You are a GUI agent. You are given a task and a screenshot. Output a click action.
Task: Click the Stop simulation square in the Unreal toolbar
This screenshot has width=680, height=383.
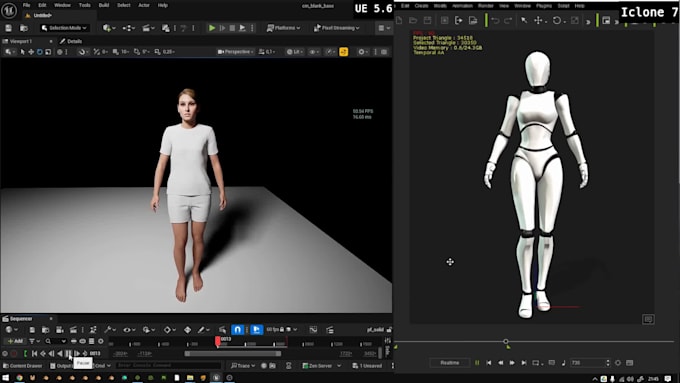[x=232, y=28]
